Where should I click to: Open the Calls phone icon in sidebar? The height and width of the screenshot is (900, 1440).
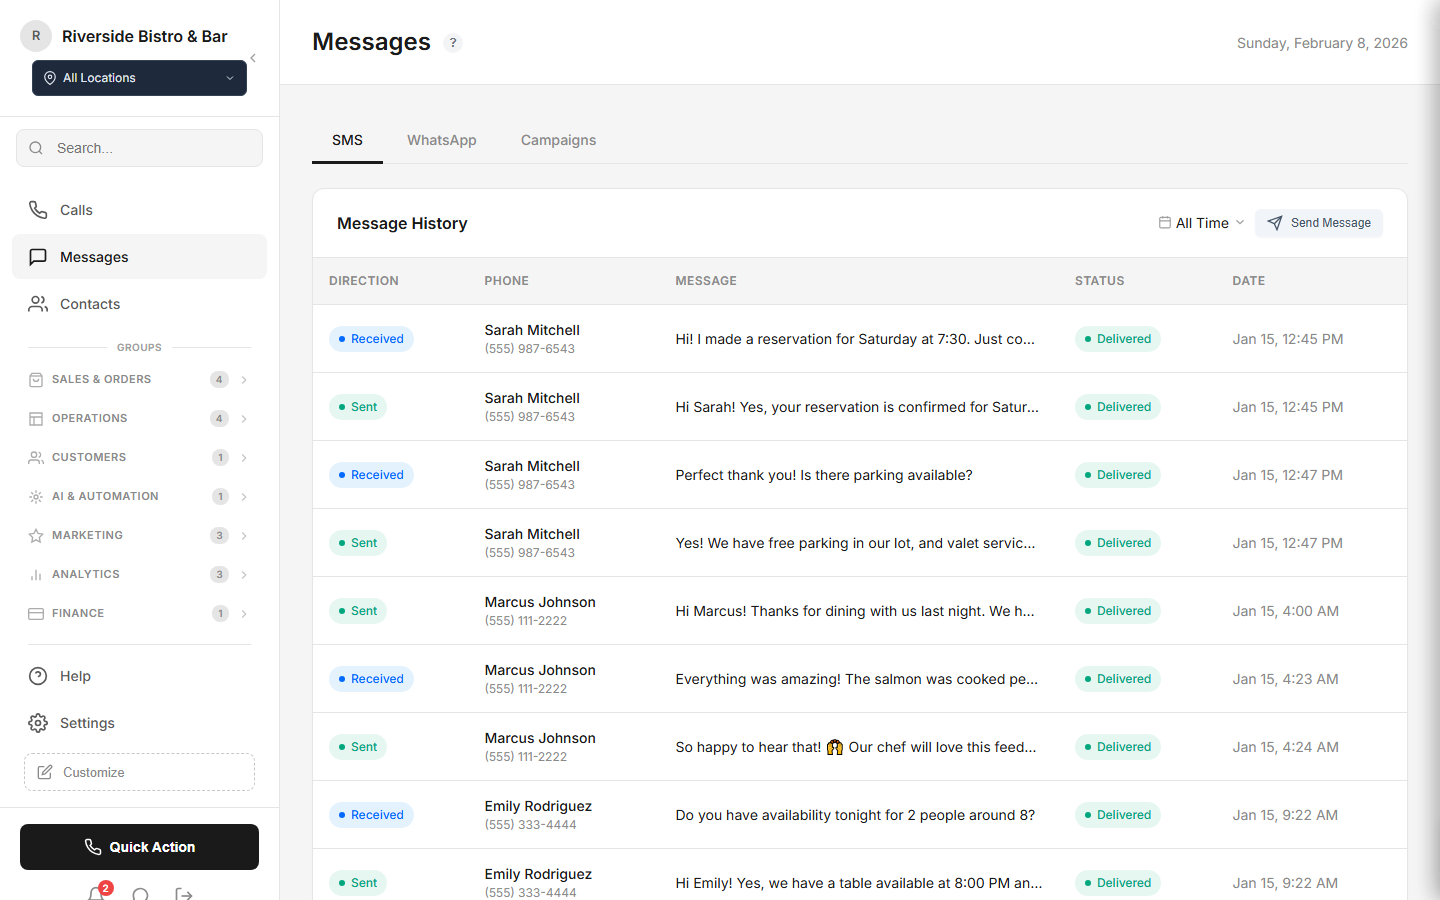pyautogui.click(x=38, y=209)
